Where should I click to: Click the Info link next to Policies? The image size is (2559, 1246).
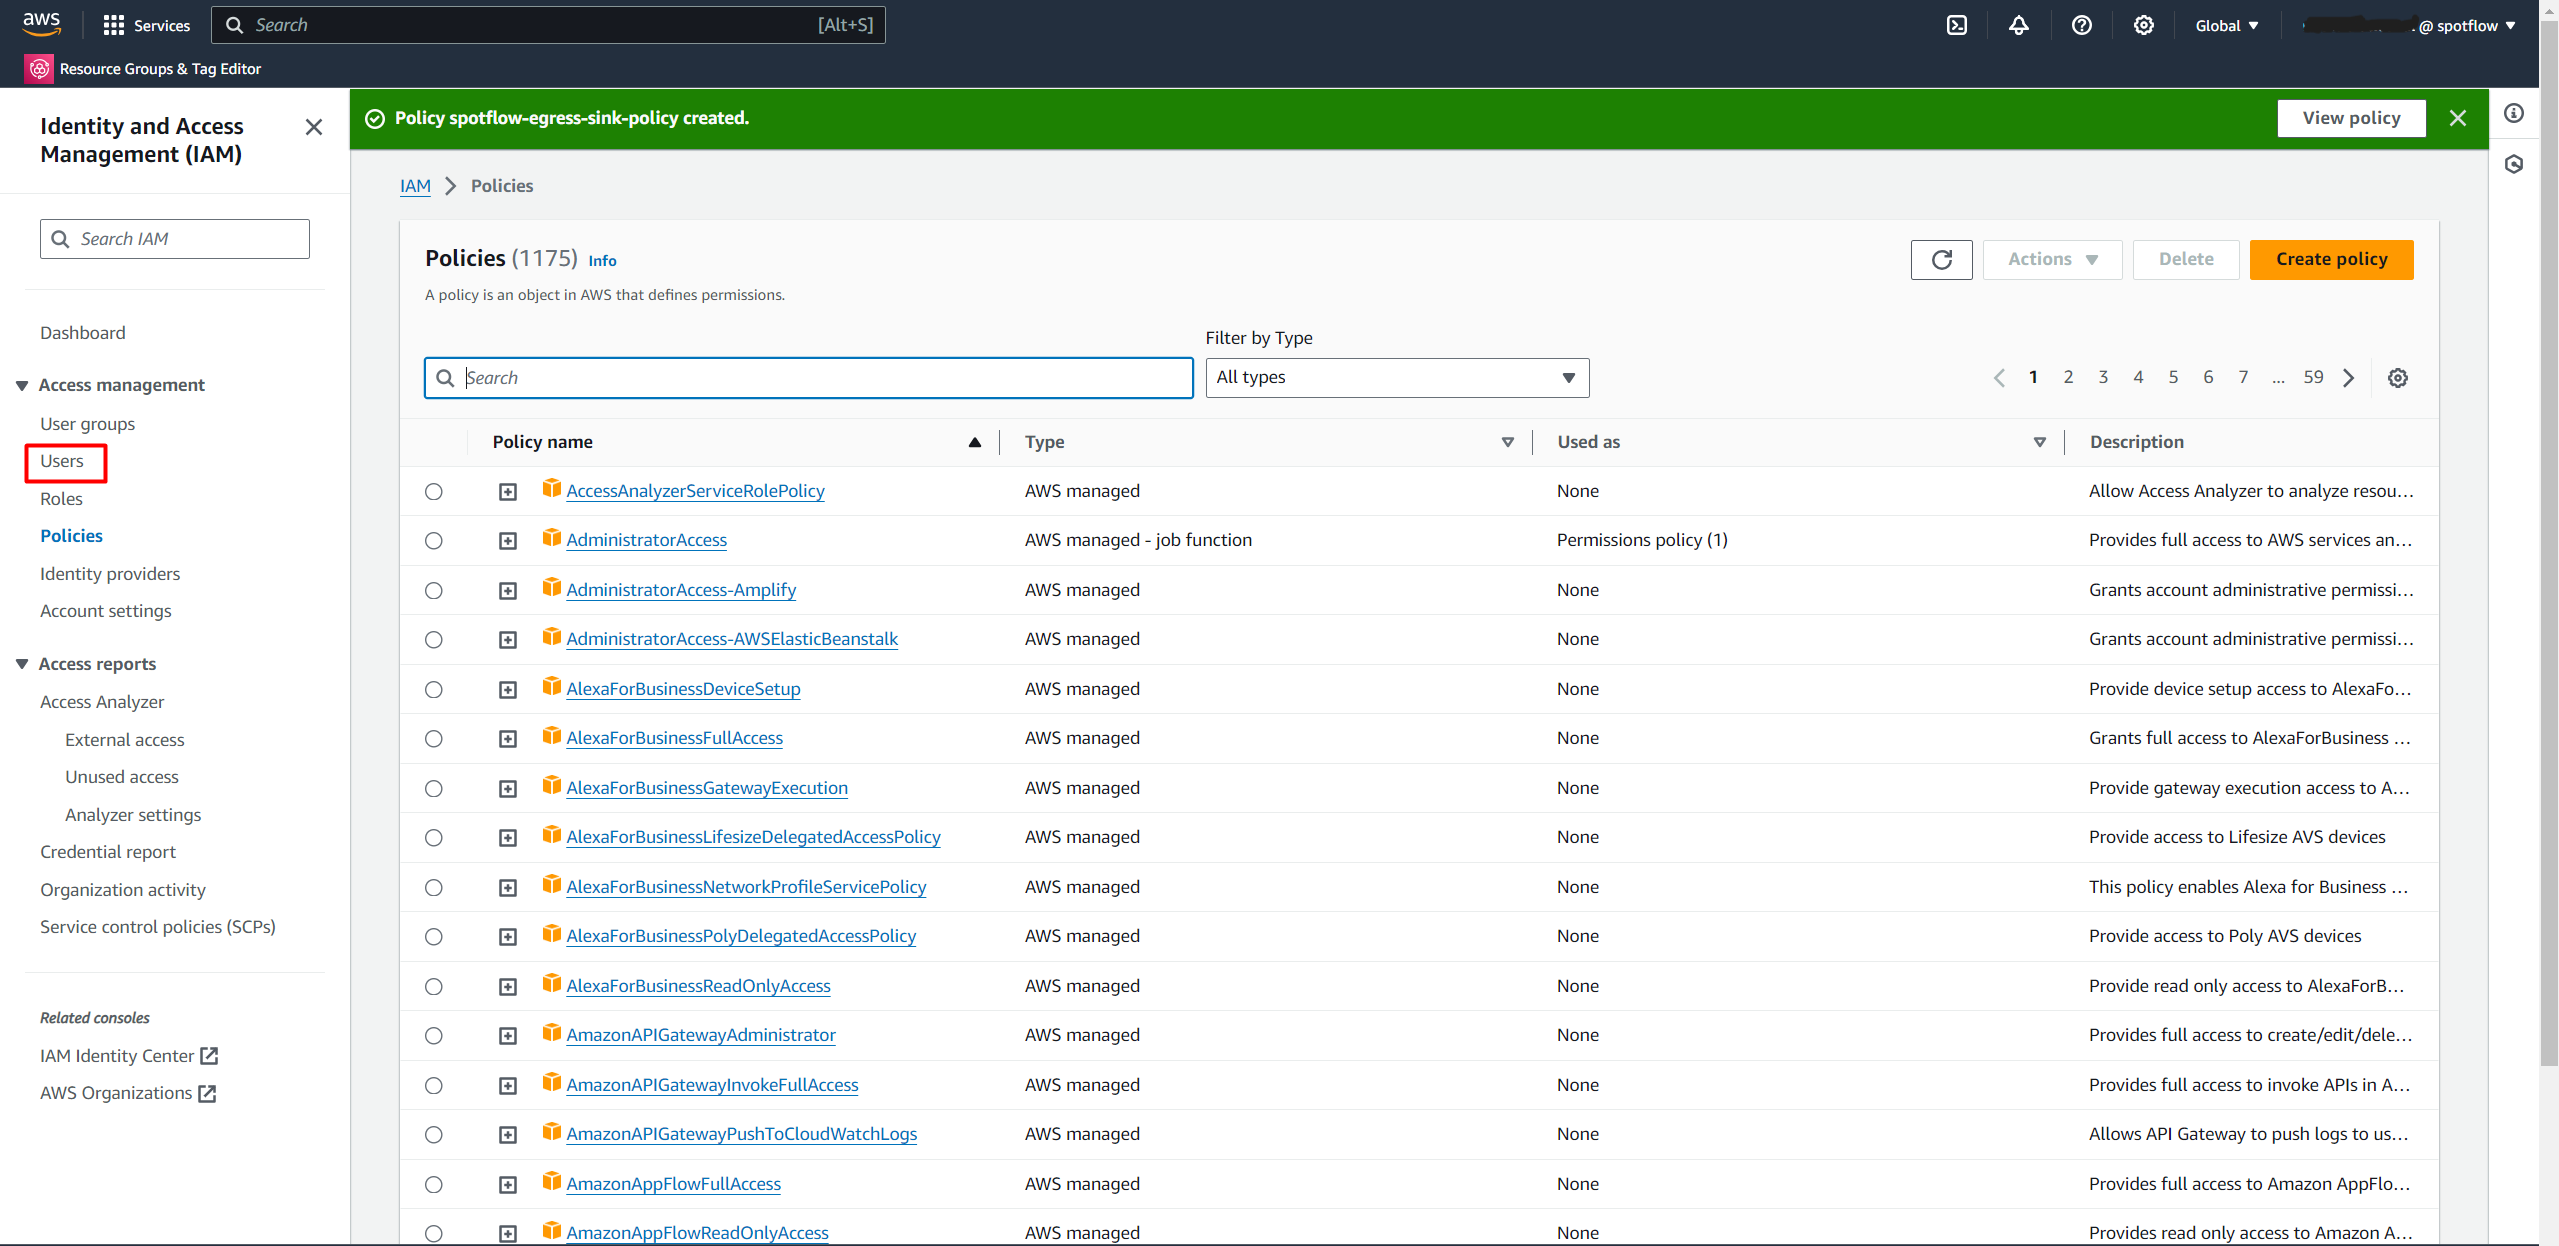click(602, 261)
